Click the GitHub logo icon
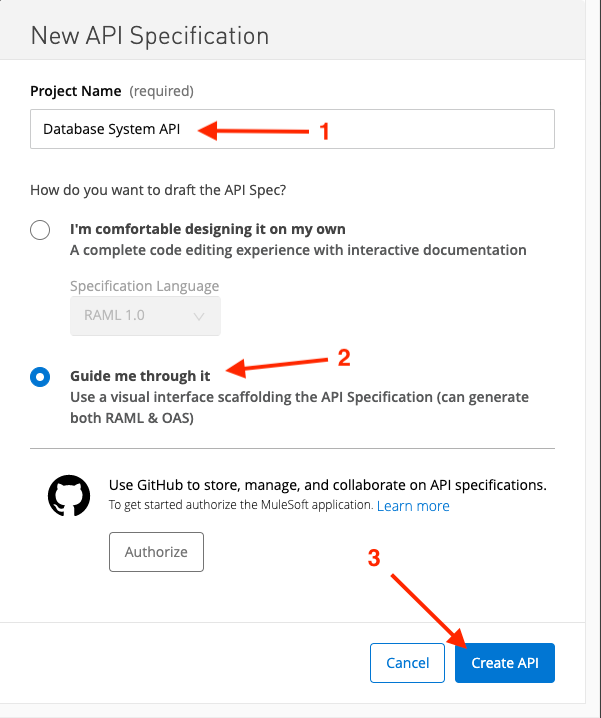Viewport: 601px width, 718px height. [x=69, y=495]
